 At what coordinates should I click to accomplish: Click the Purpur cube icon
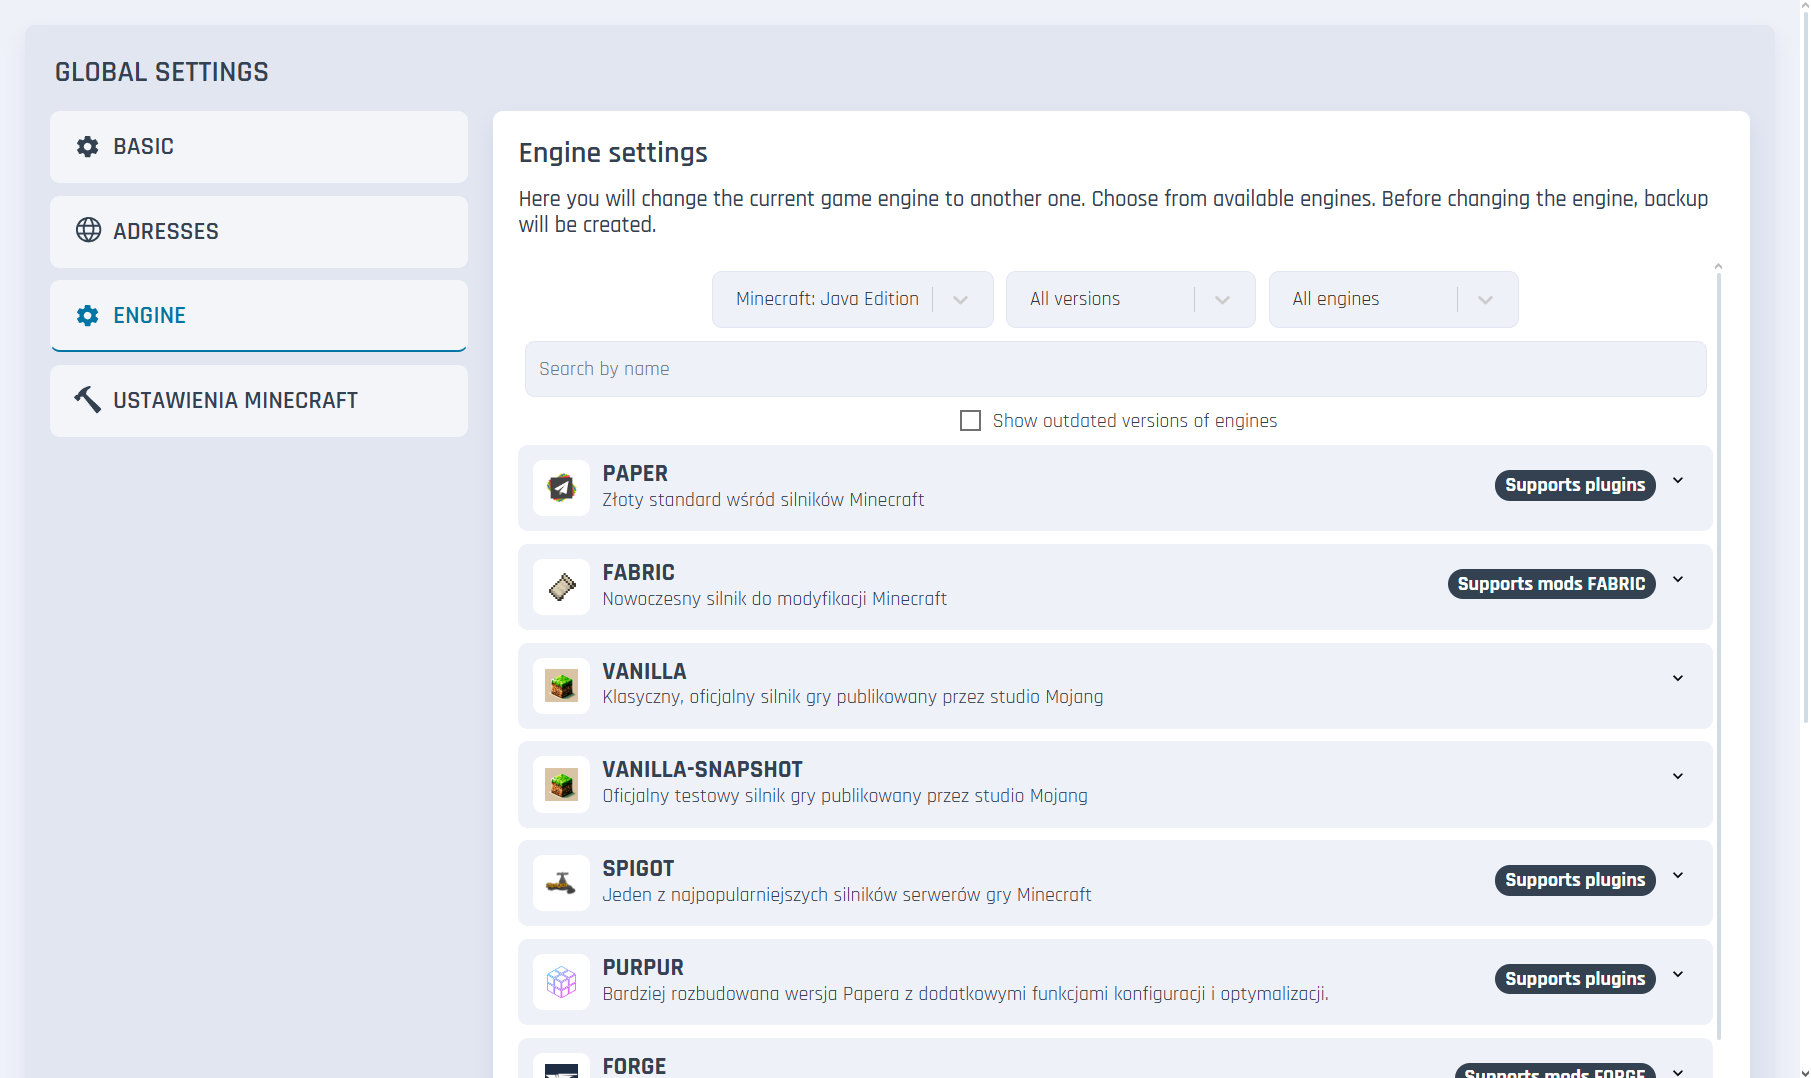click(561, 982)
